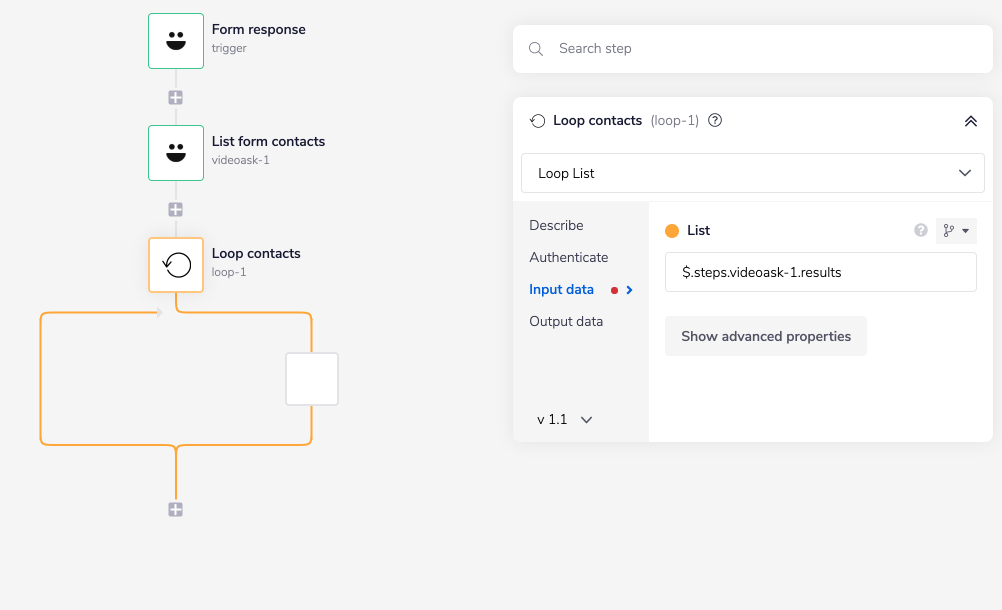
Task: Collapse the Loop contacts panel with double chevron
Action: (x=970, y=120)
